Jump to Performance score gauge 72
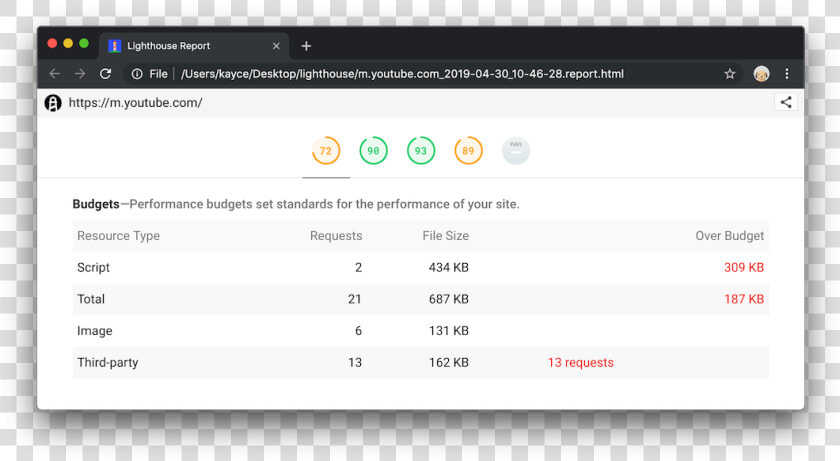Image resolution: width=840 pixels, height=461 pixels. click(326, 151)
